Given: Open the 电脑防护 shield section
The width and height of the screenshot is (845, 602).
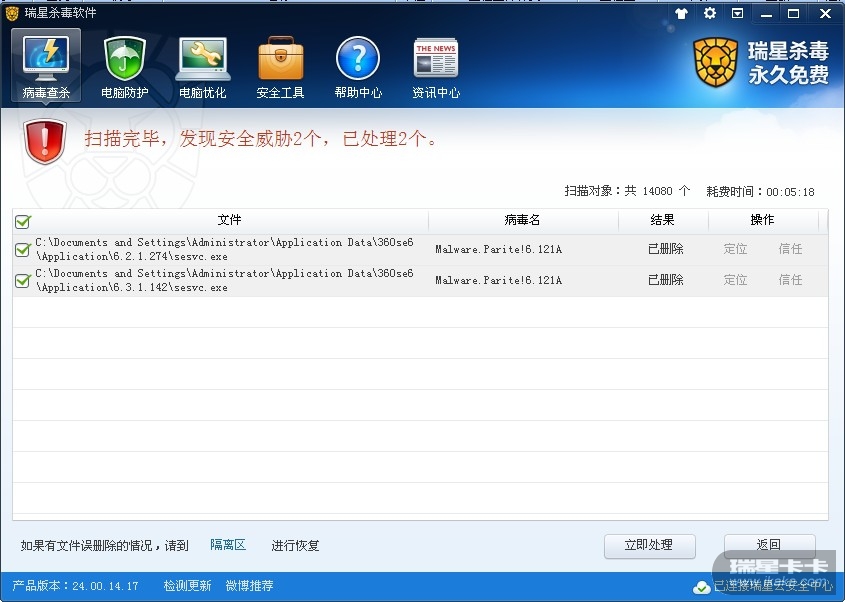Looking at the screenshot, I should coord(124,67).
